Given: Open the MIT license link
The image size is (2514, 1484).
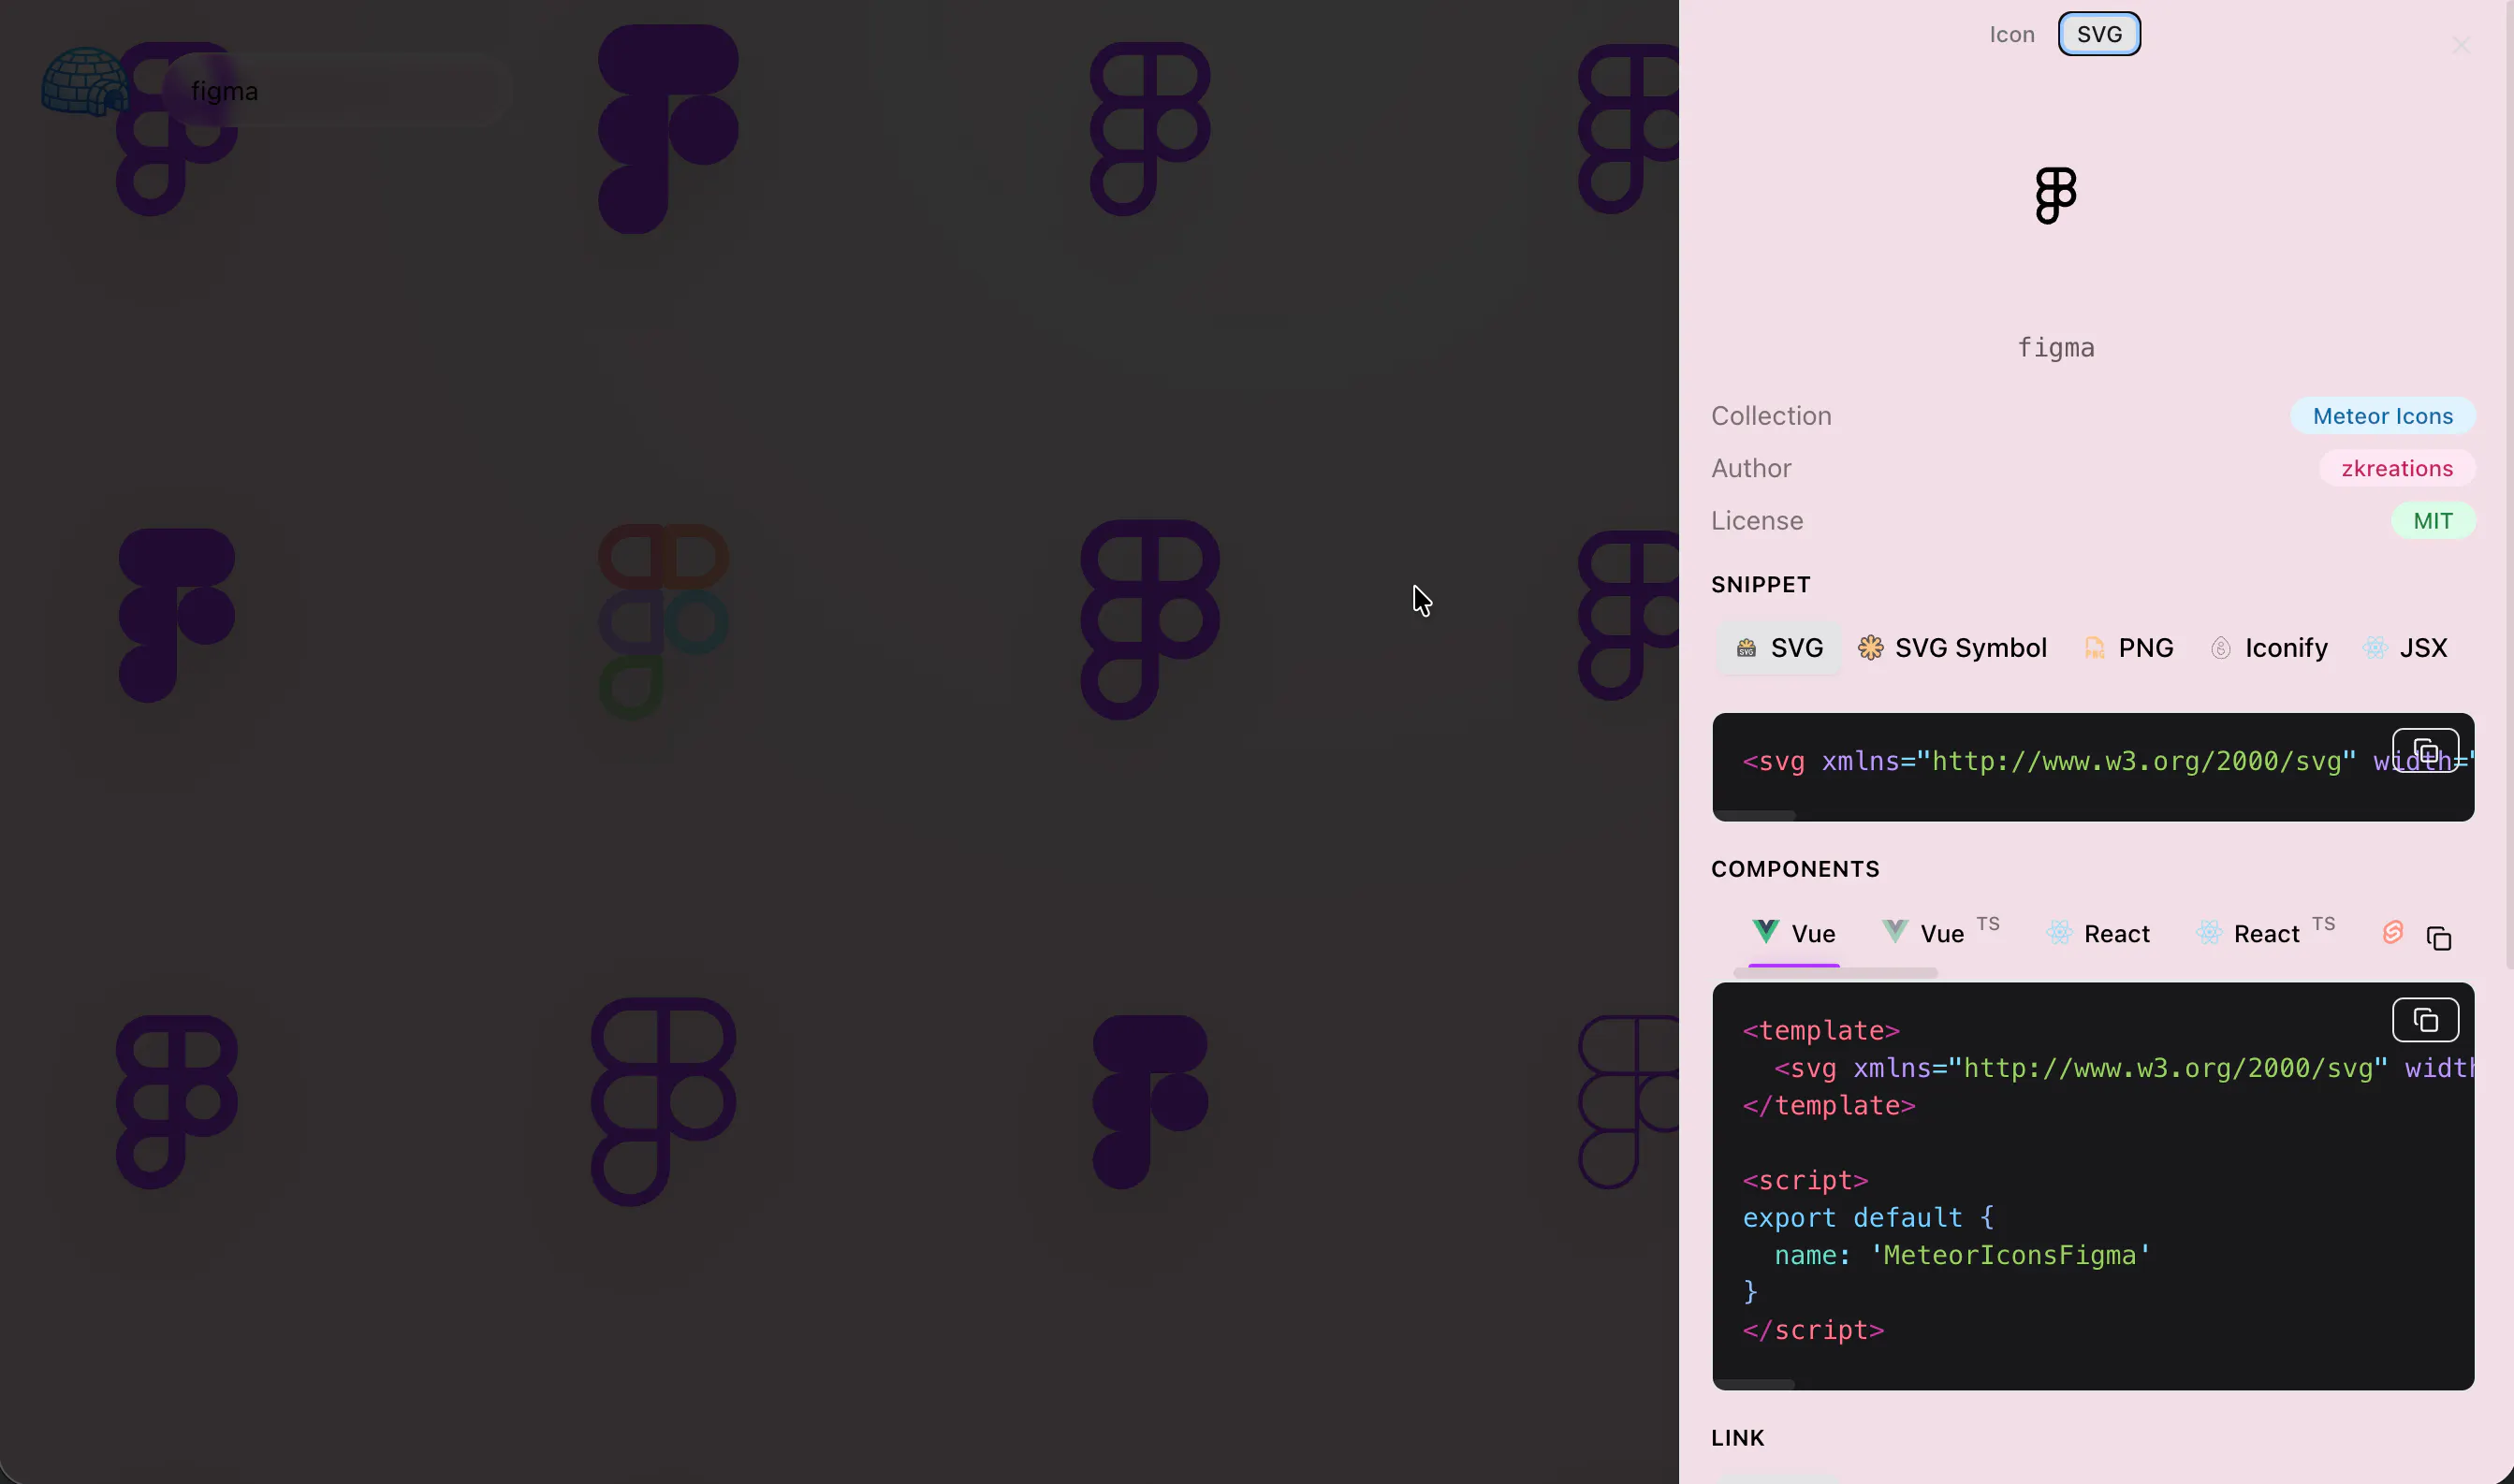Looking at the screenshot, I should 2432,521.
